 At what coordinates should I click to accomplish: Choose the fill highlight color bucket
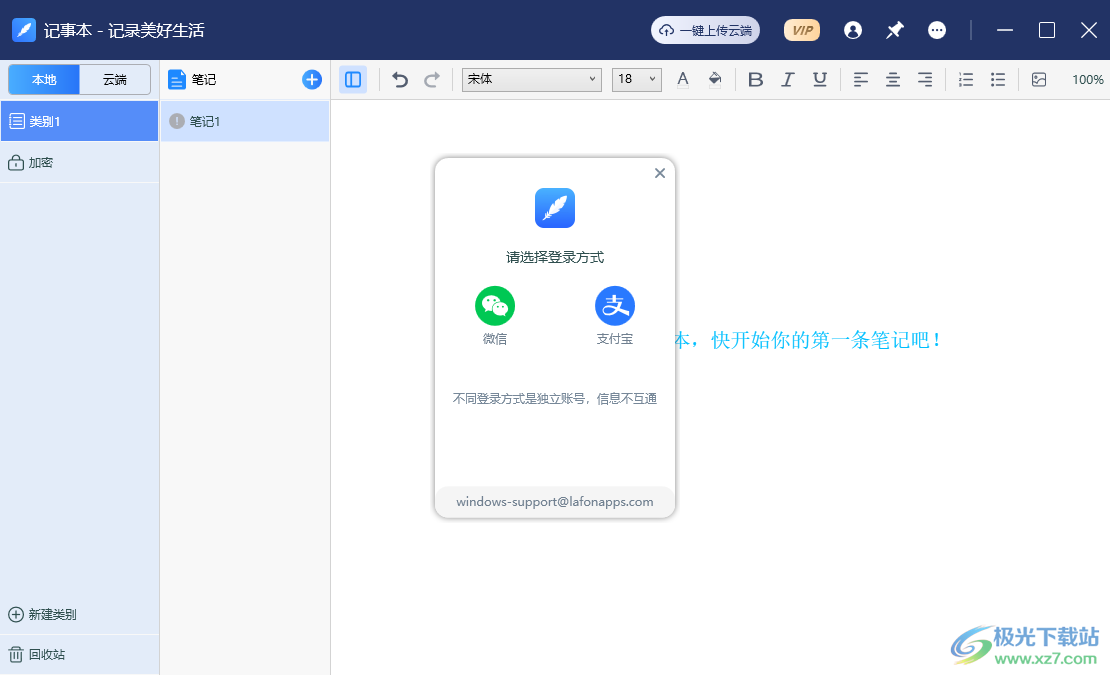point(715,79)
